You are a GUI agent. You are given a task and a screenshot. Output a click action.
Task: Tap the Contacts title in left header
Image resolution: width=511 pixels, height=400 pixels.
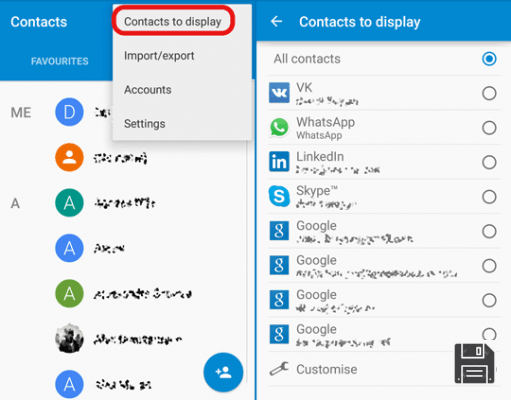coord(39,22)
